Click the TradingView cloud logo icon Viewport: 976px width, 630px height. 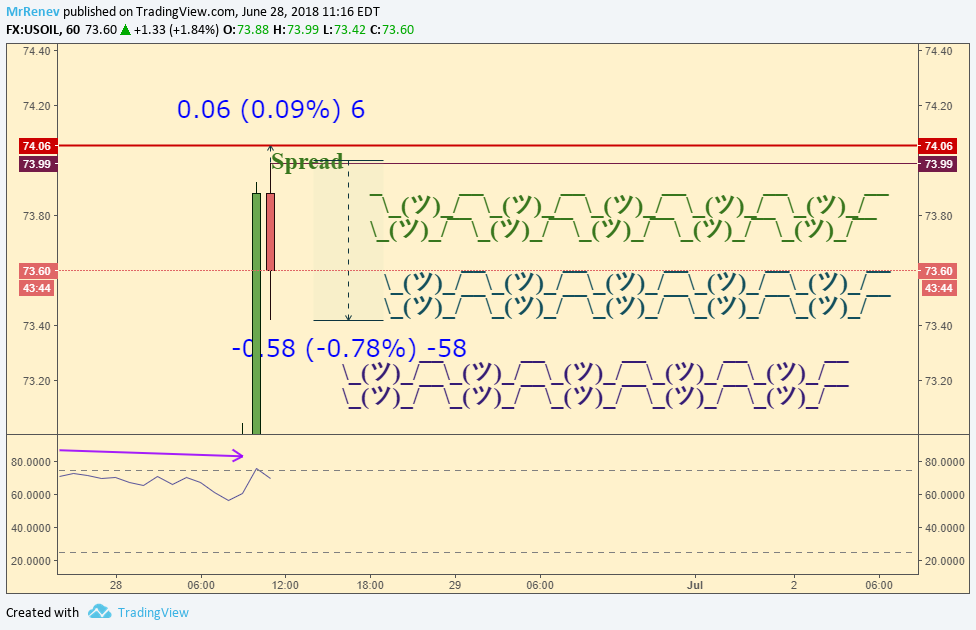(x=100, y=611)
